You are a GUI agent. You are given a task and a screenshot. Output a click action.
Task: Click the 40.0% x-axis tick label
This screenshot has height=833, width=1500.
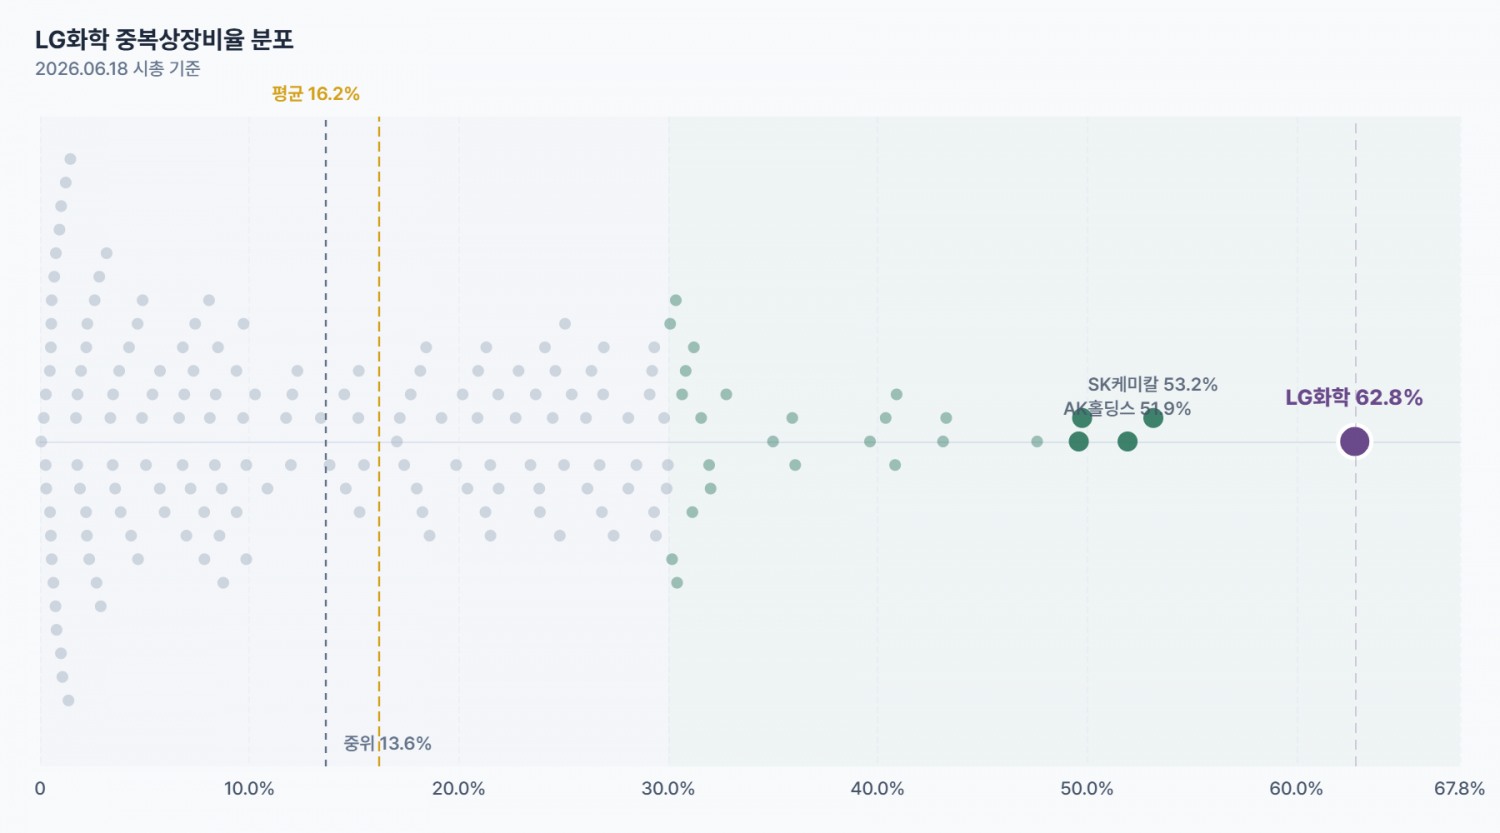tap(877, 789)
